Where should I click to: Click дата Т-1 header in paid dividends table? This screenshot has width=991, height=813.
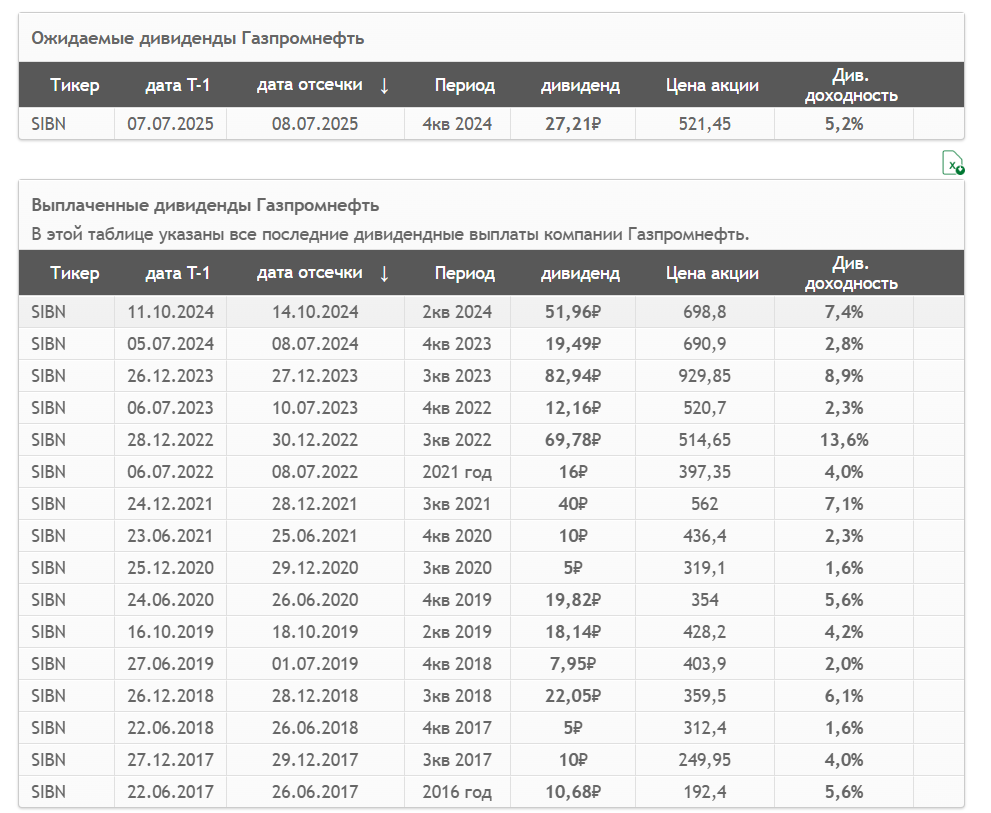[178, 273]
